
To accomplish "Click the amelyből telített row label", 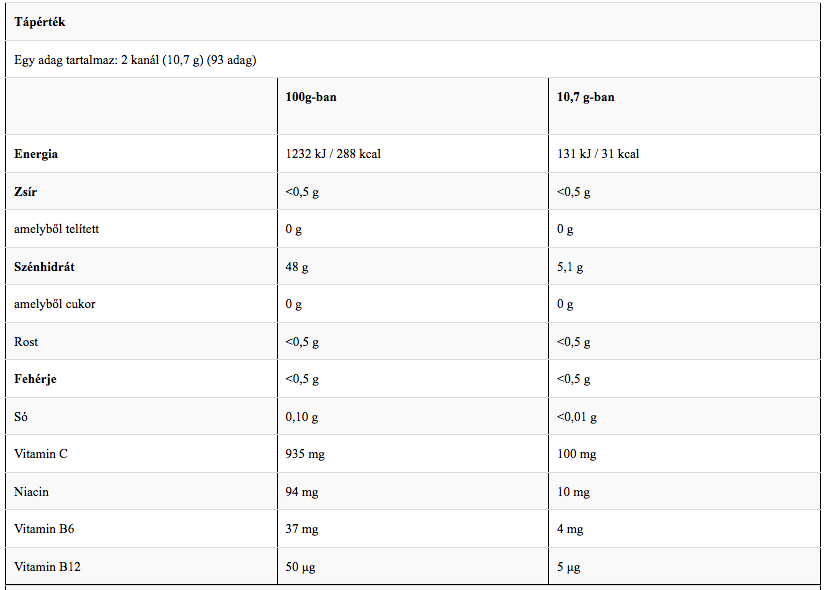I will tap(56, 229).
